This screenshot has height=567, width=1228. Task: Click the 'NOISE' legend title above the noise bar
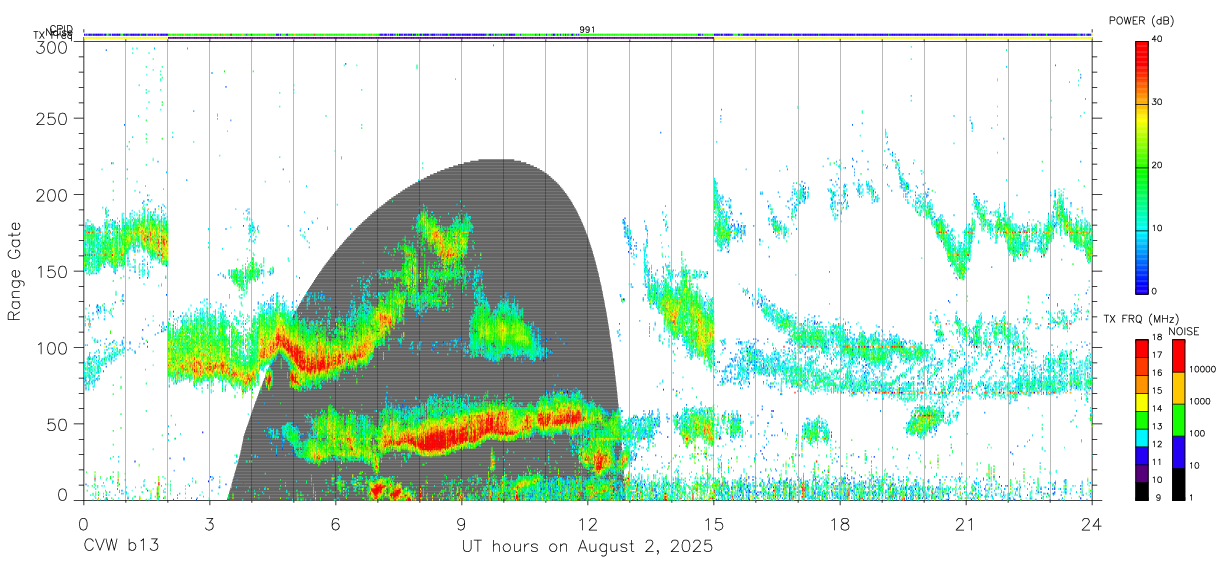(x=1184, y=331)
